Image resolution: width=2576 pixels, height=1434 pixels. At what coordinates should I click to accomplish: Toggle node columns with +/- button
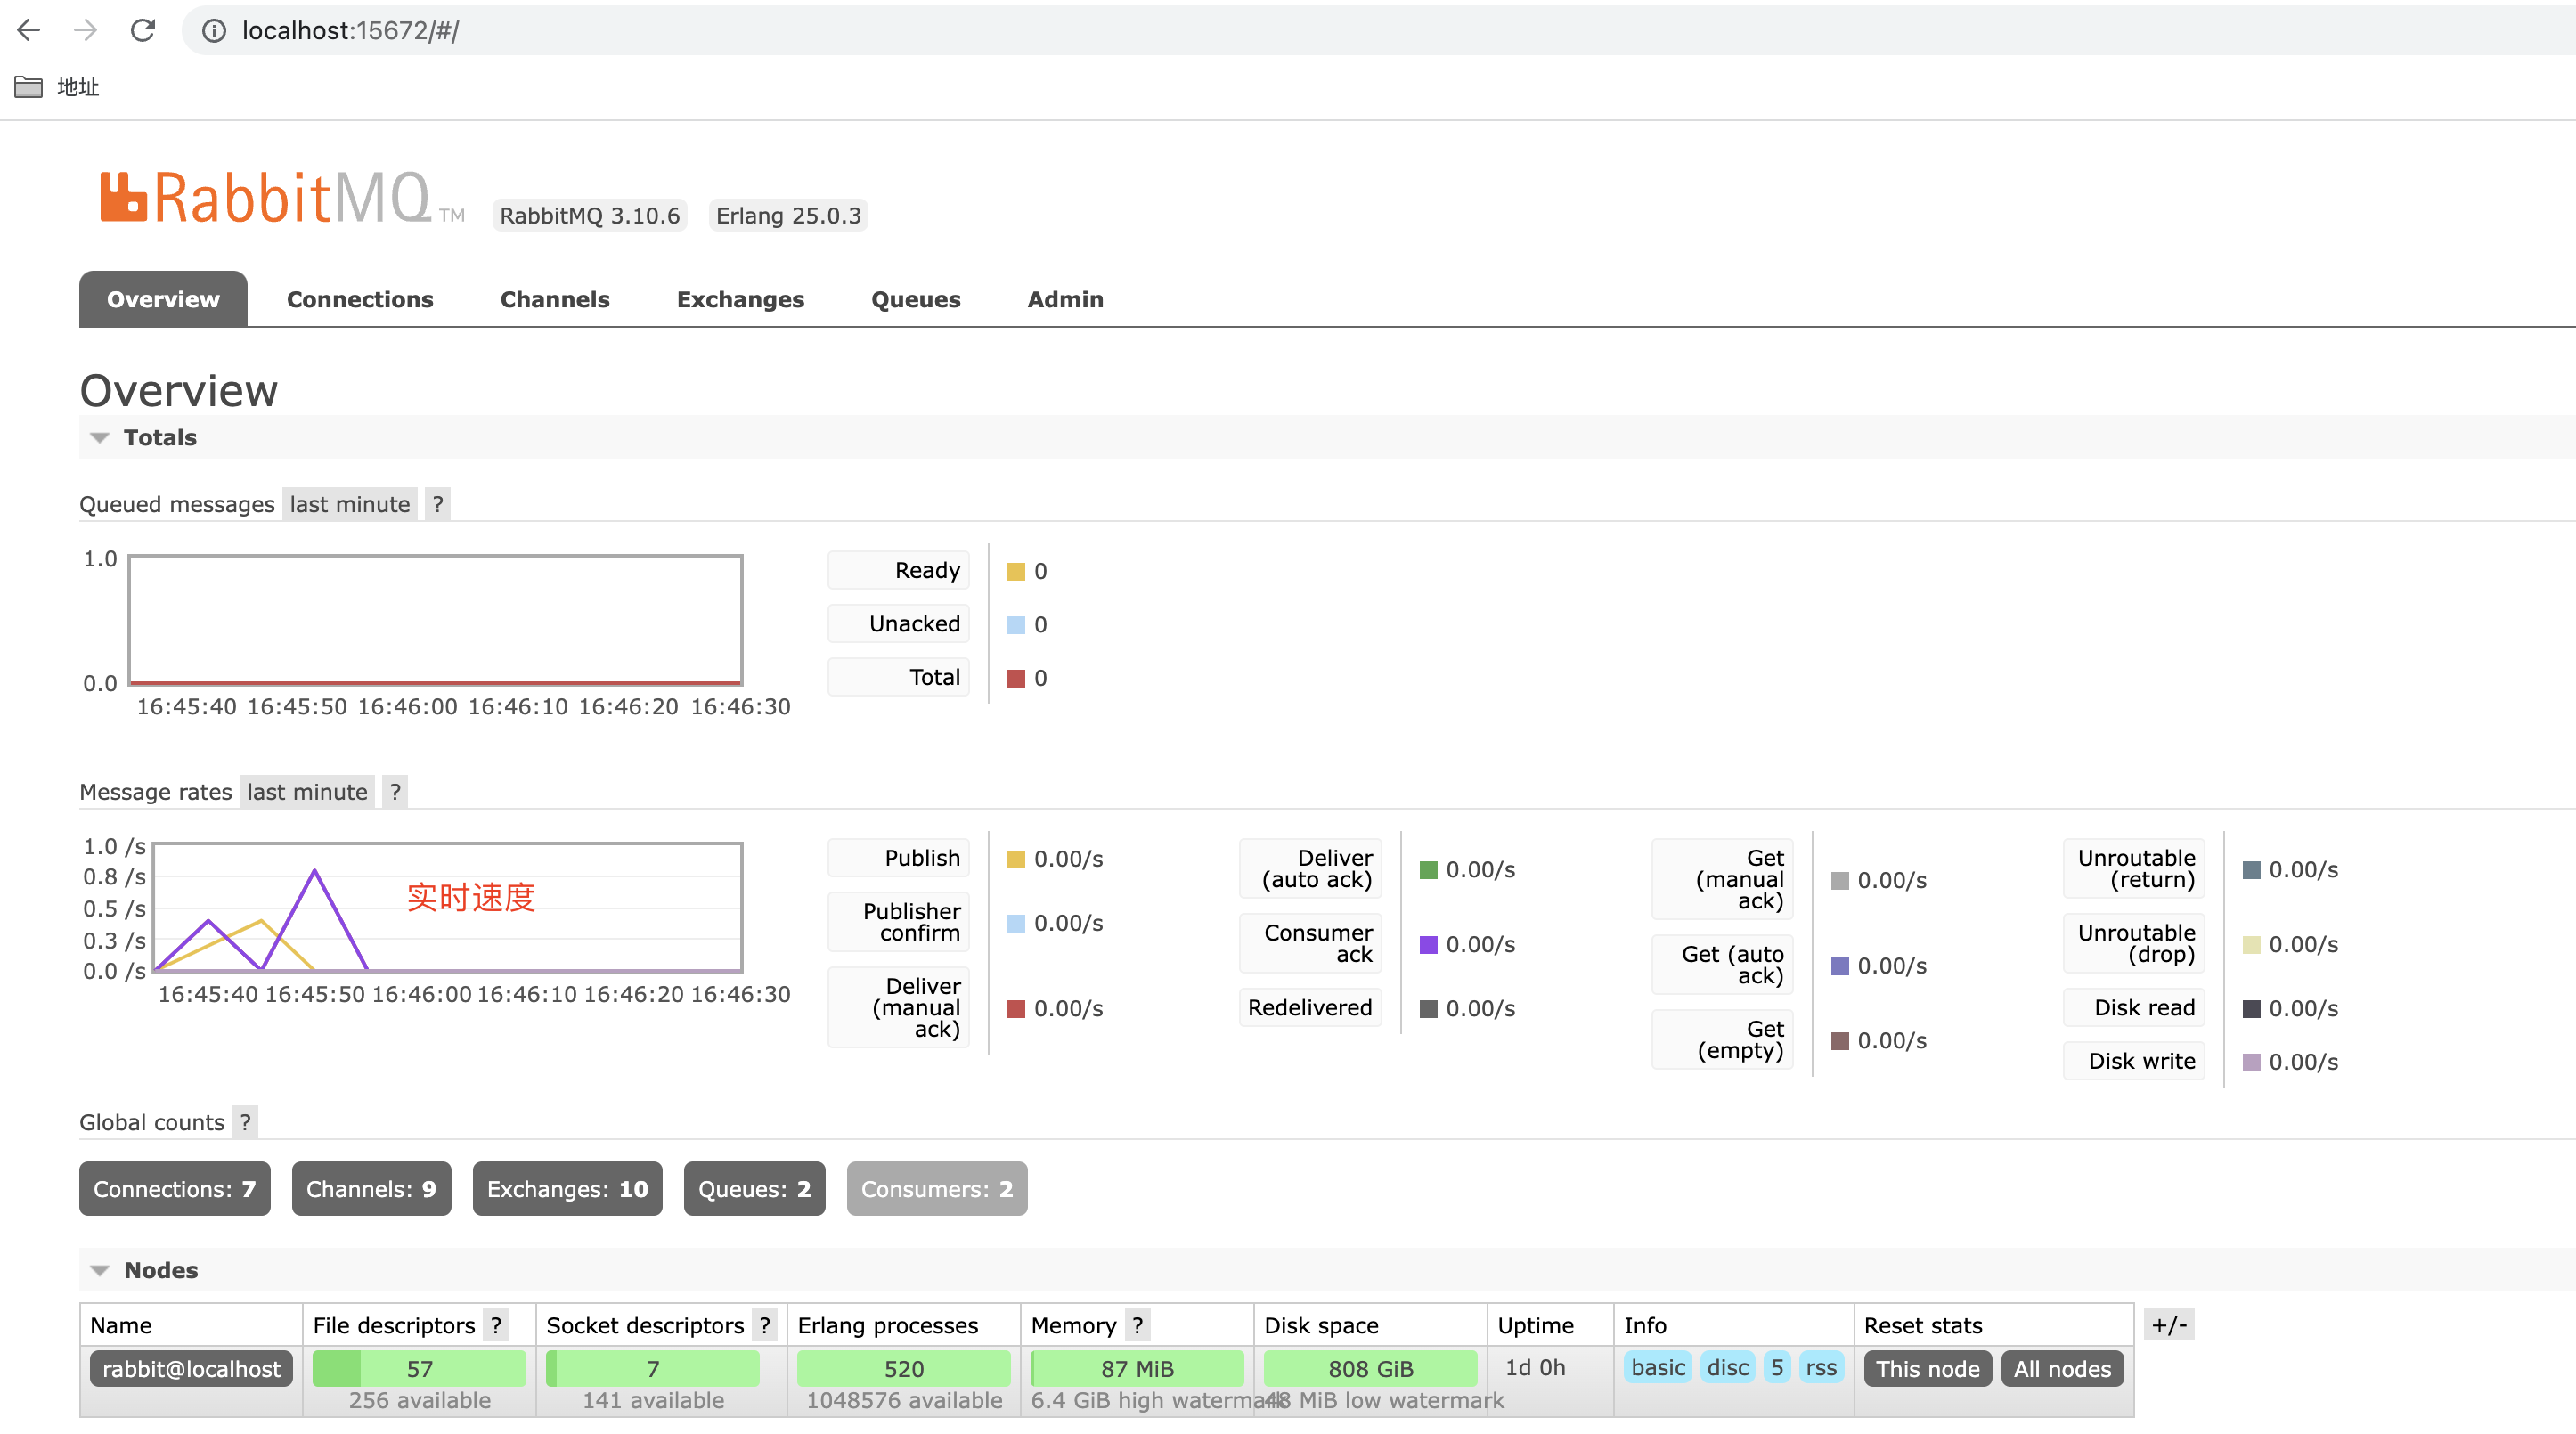coord(2169,1325)
